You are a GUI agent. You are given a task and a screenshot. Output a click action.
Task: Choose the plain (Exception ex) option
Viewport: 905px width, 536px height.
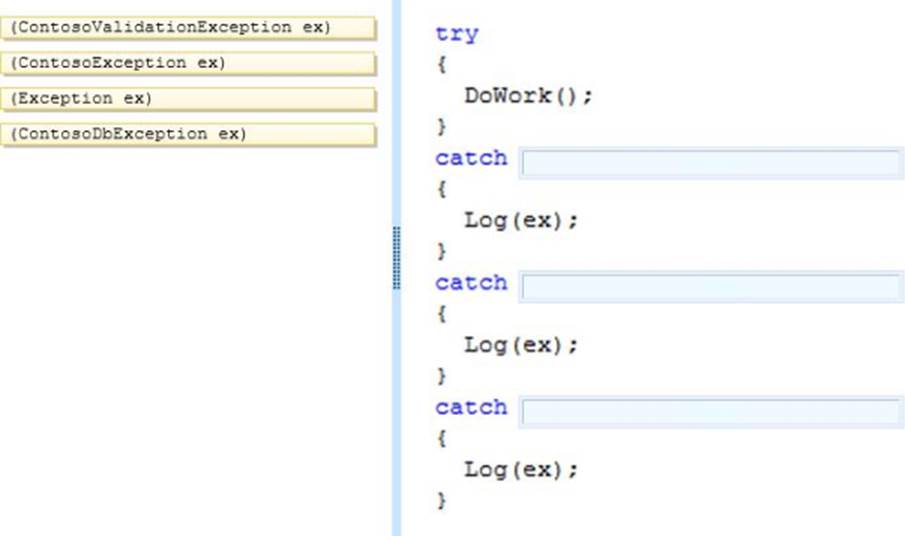tap(188, 99)
